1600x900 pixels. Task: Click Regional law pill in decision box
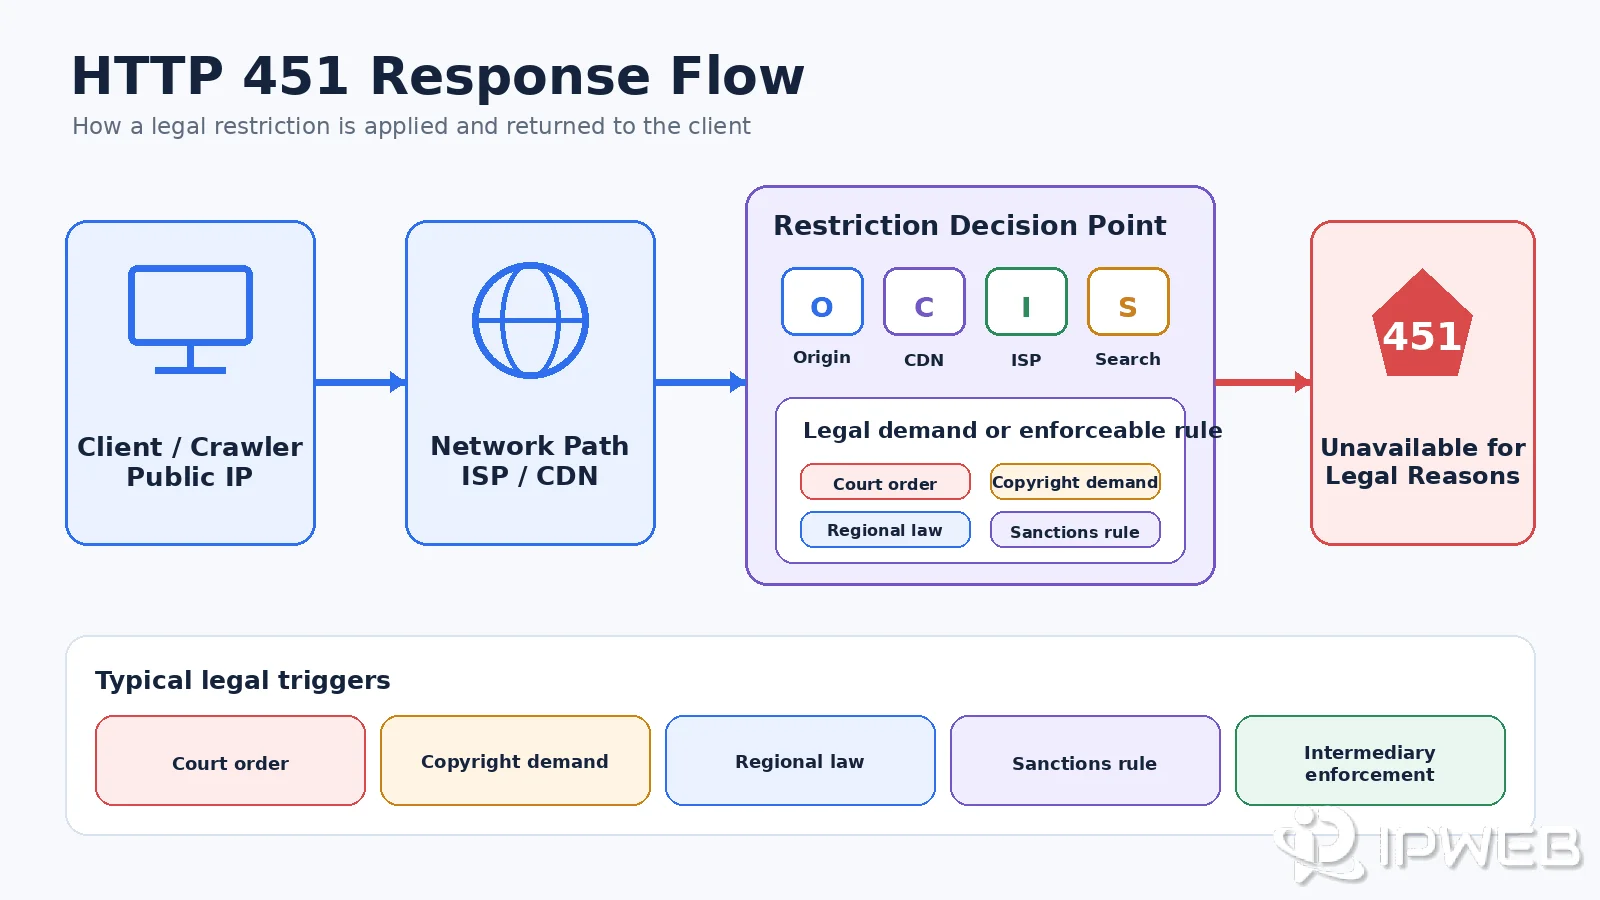[885, 530]
